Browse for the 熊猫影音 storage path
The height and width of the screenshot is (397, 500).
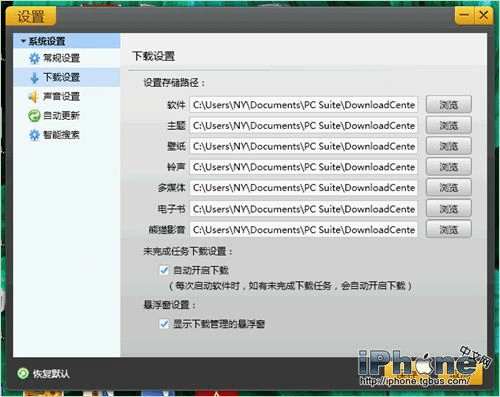tap(449, 230)
